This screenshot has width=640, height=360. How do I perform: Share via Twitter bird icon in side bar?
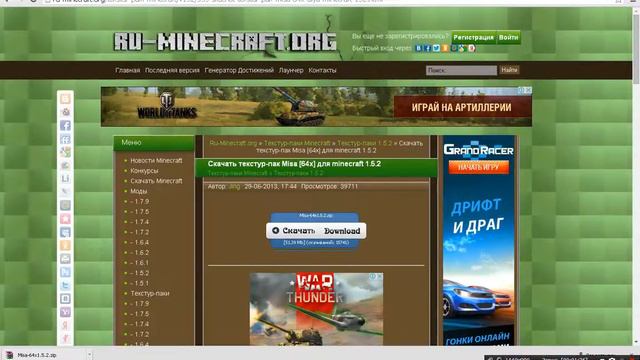pyautogui.click(x=65, y=285)
